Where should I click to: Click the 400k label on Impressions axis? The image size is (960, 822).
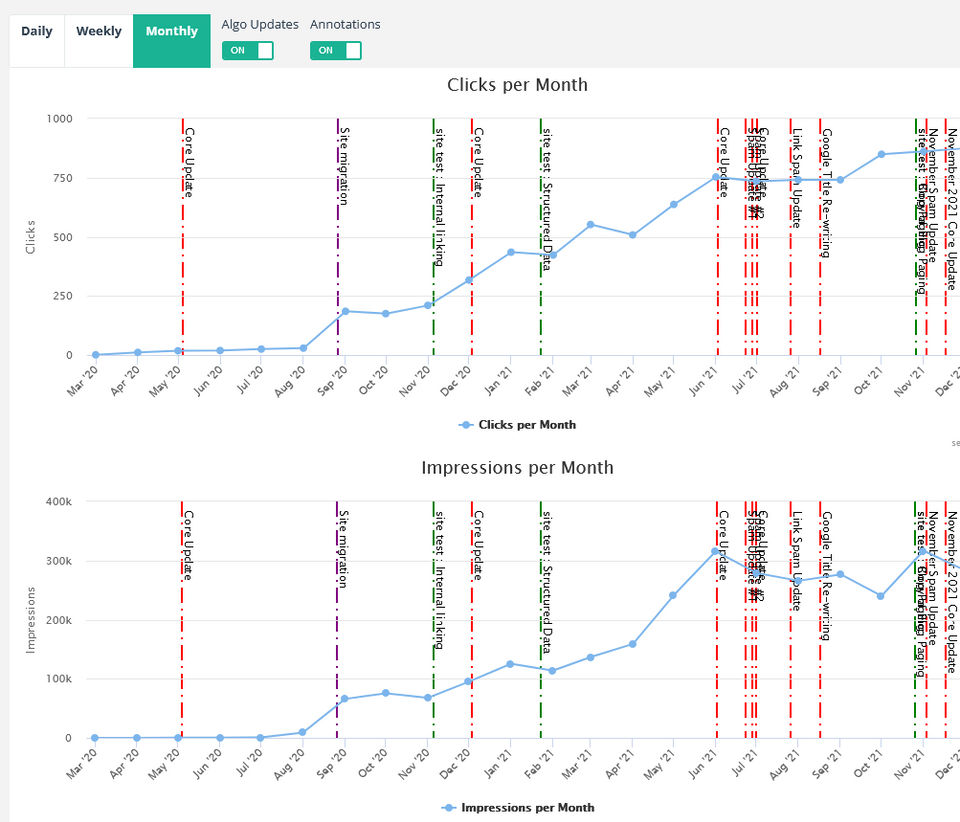[59, 502]
